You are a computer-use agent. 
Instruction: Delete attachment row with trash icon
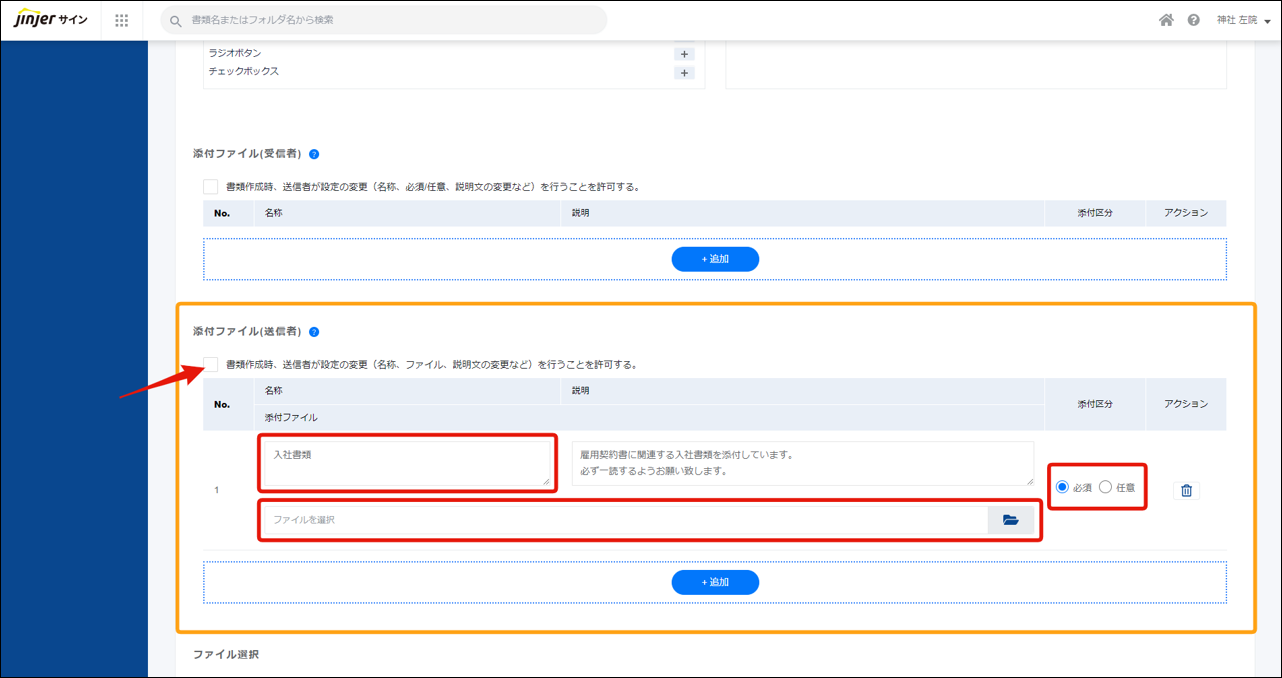[x=1186, y=490]
